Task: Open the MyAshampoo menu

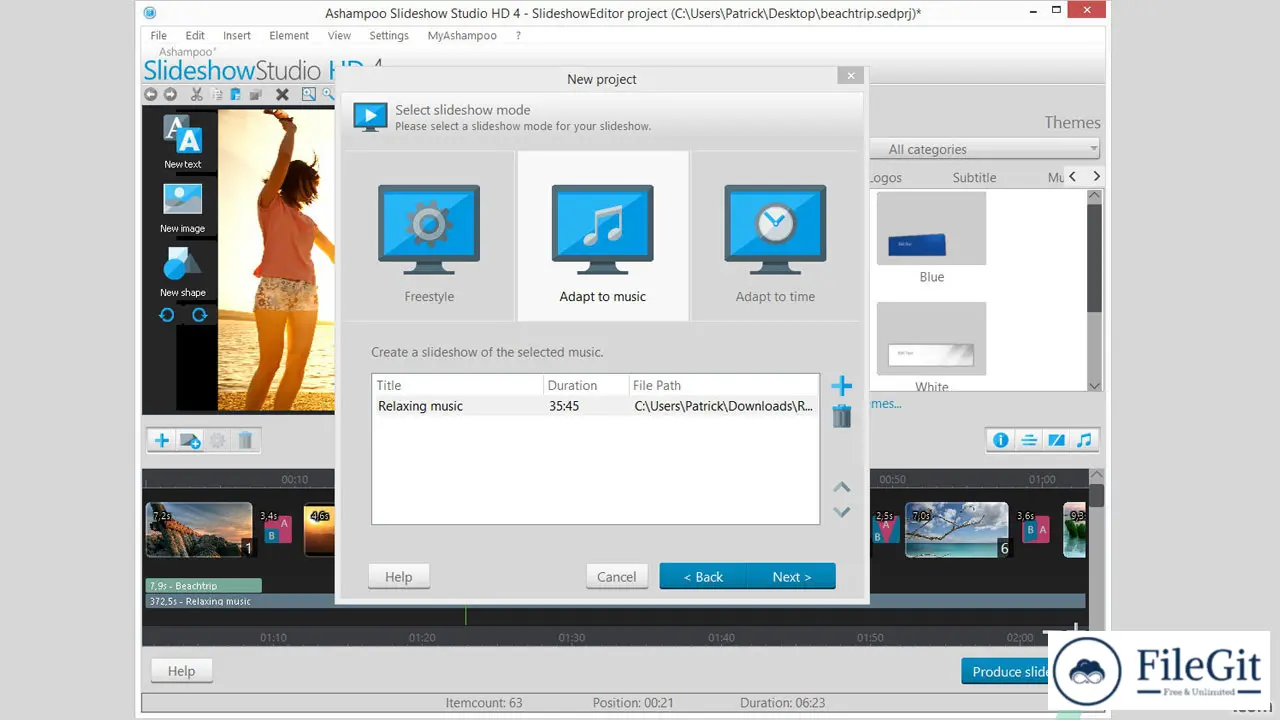Action: pyautogui.click(x=462, y=35)
